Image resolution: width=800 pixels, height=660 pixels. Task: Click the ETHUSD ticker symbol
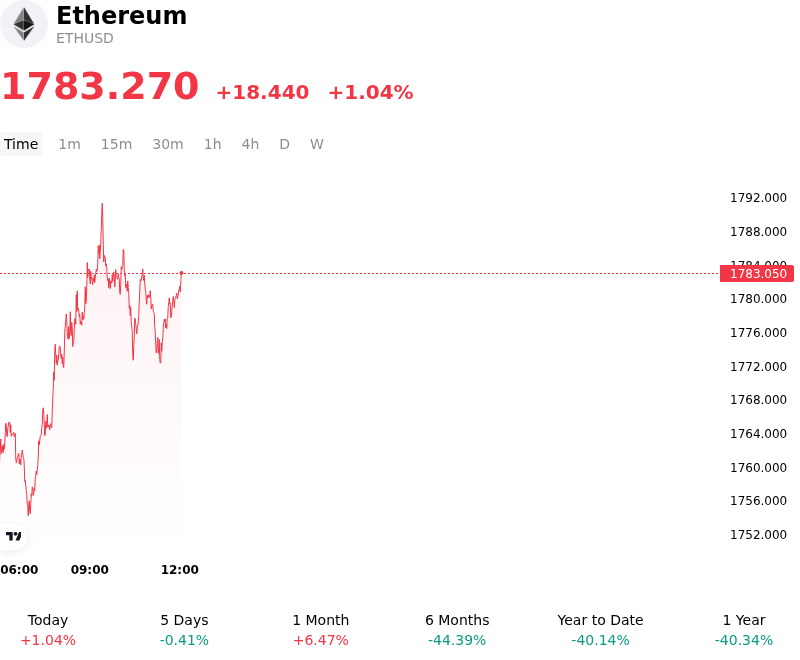tap(85, 39)
